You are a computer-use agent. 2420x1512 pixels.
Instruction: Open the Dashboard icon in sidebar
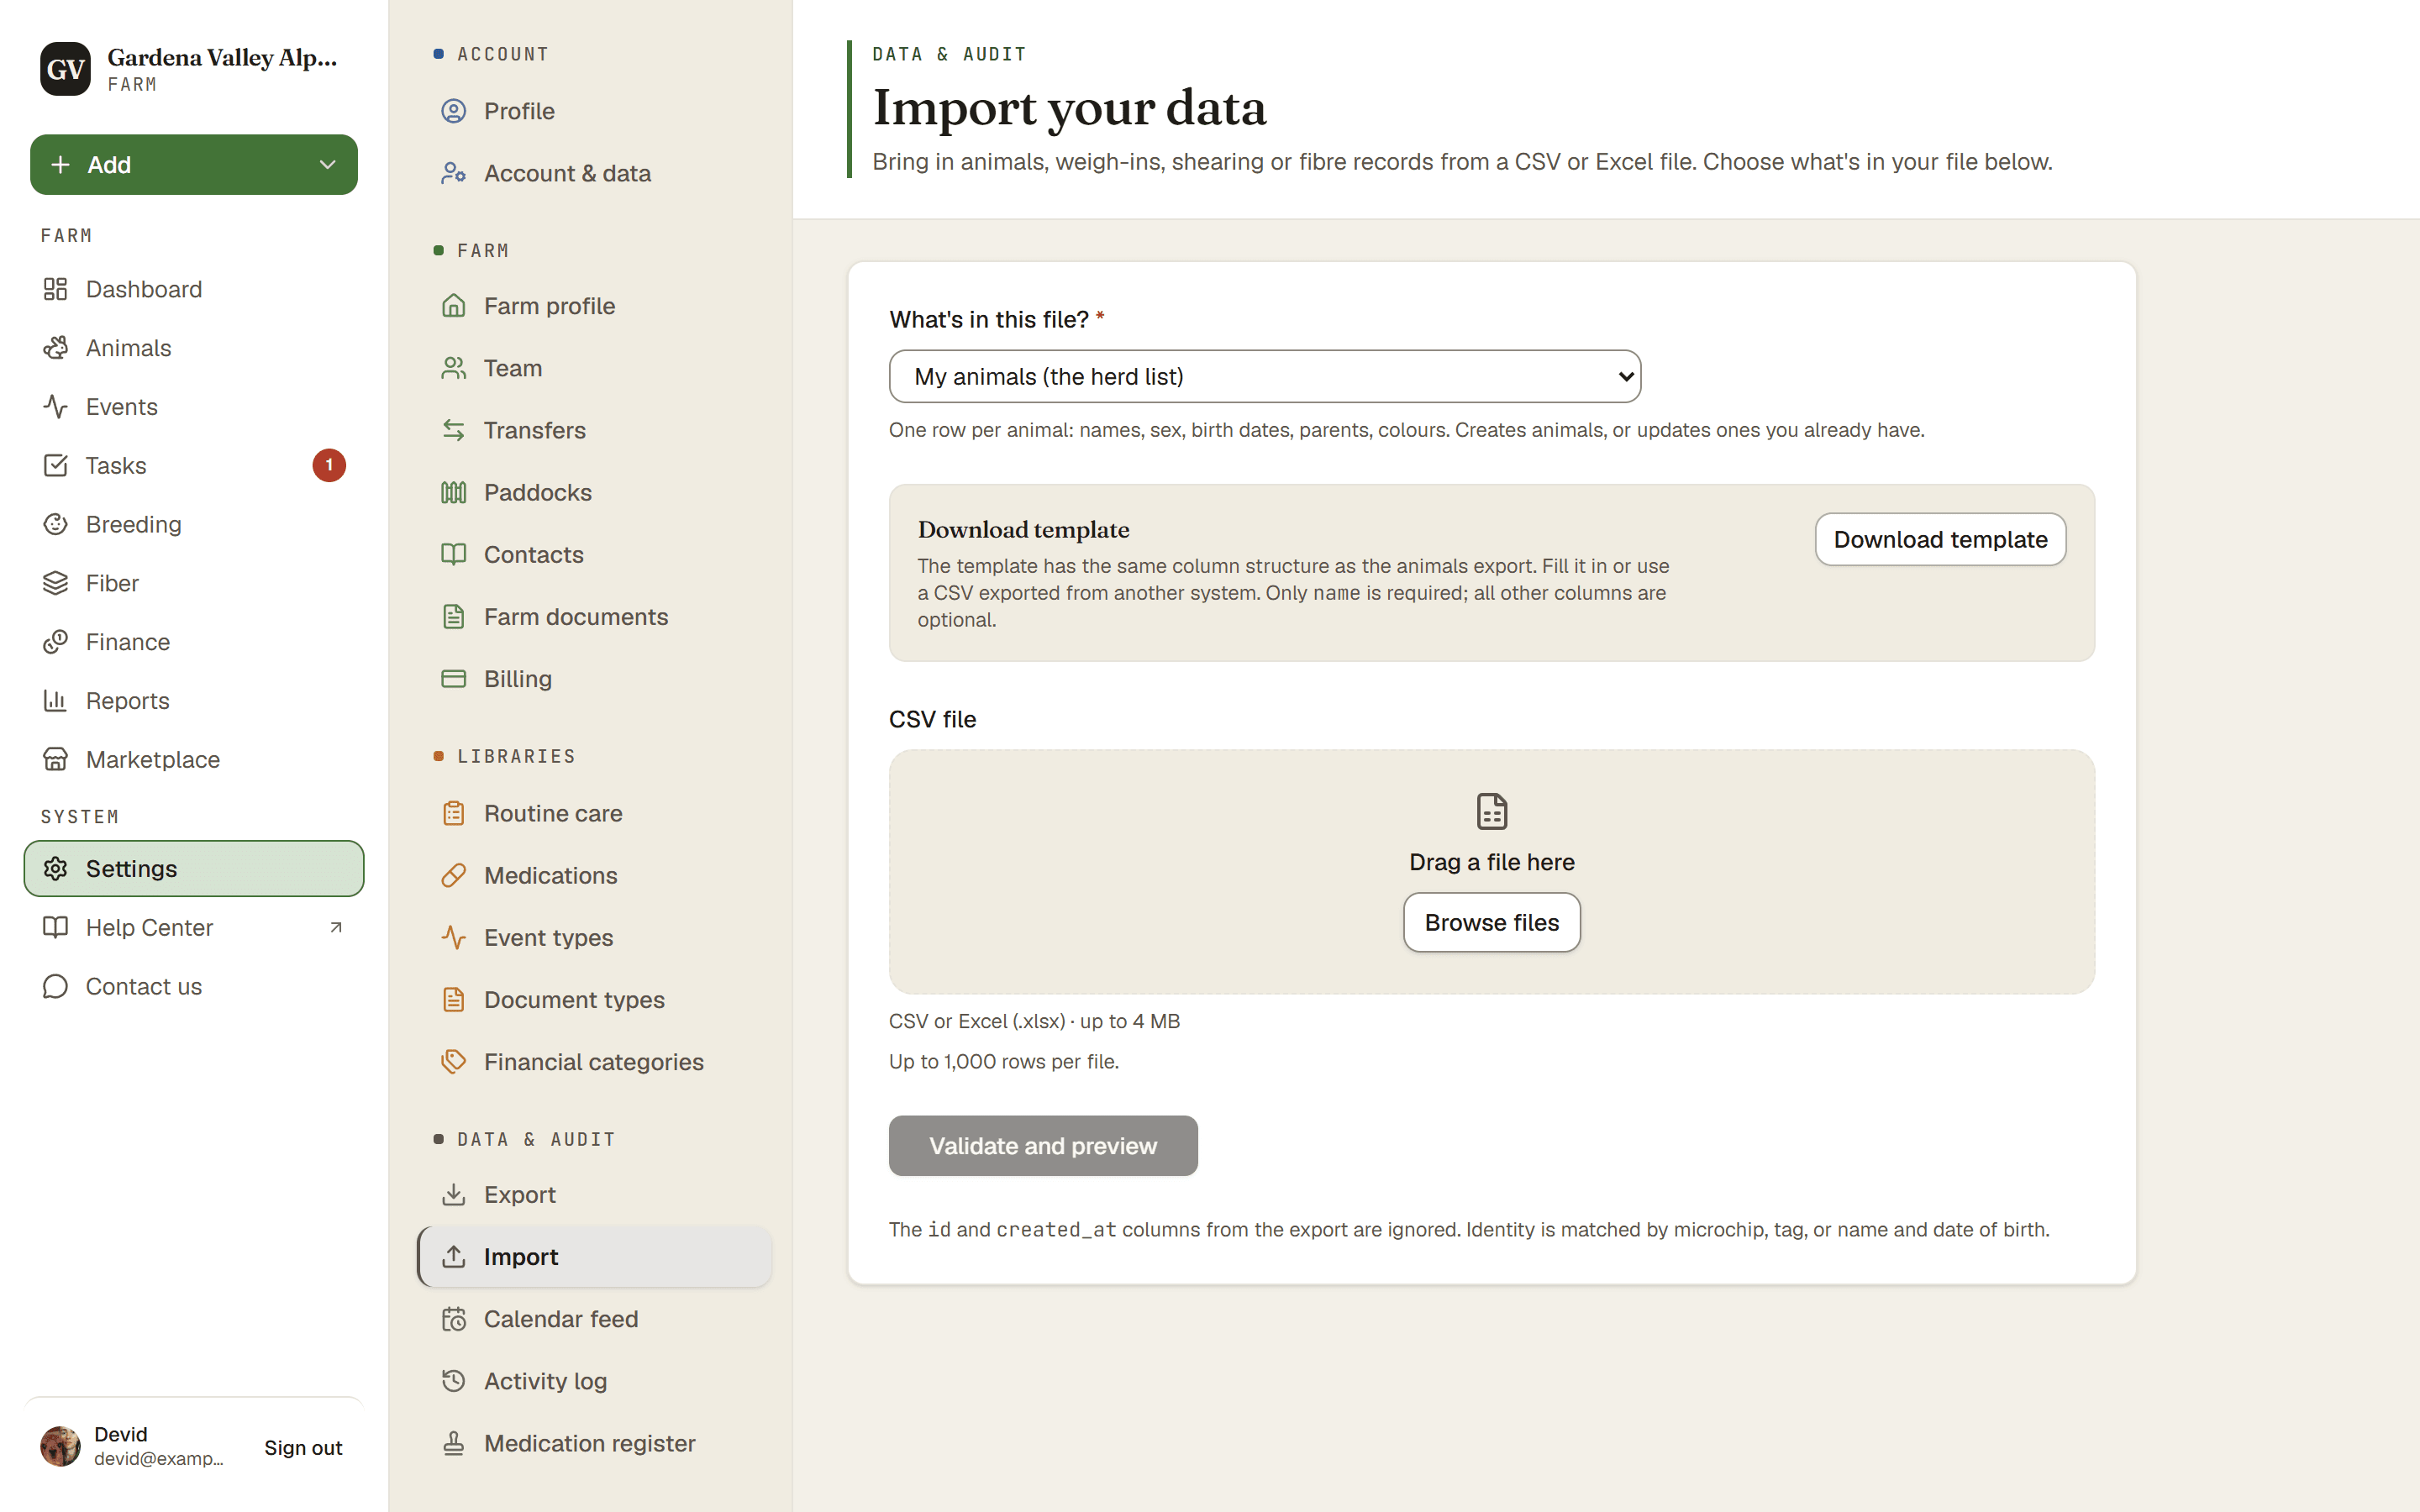click(x=55, y=289)
